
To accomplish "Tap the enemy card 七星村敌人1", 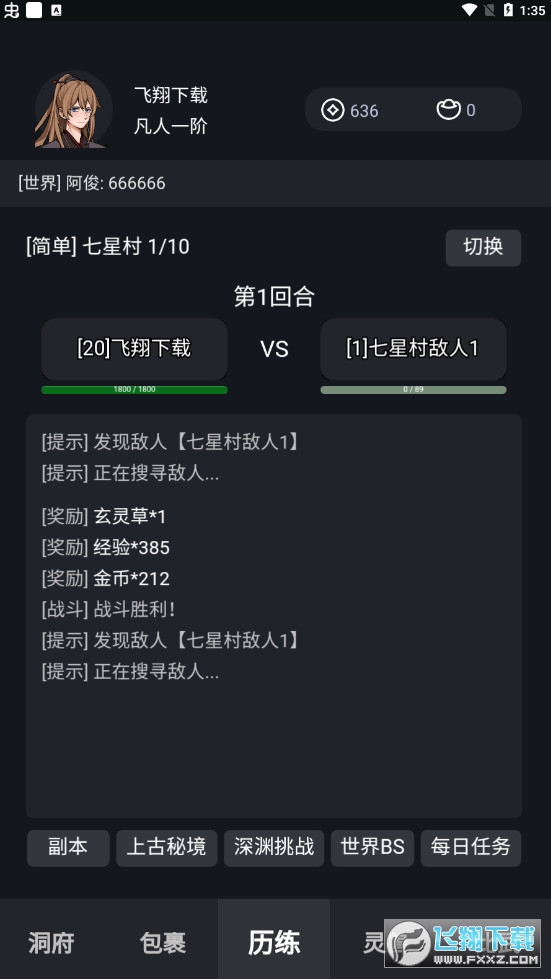I will pos(413,348).
